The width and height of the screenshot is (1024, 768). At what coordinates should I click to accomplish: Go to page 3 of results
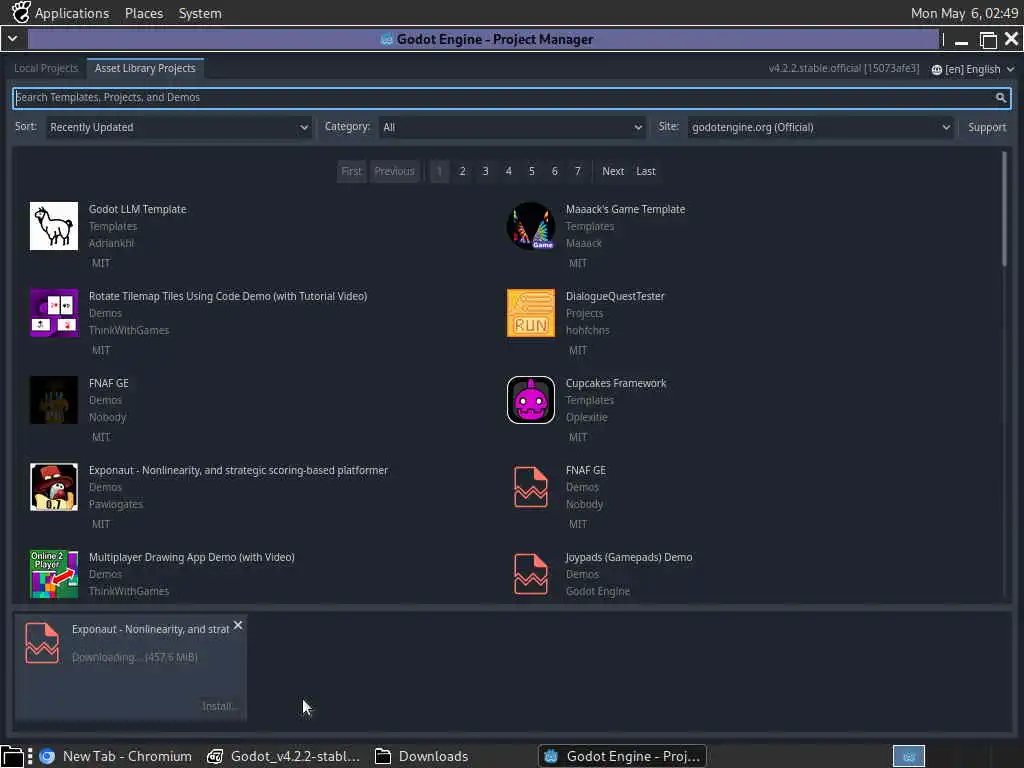click(485, 171)
